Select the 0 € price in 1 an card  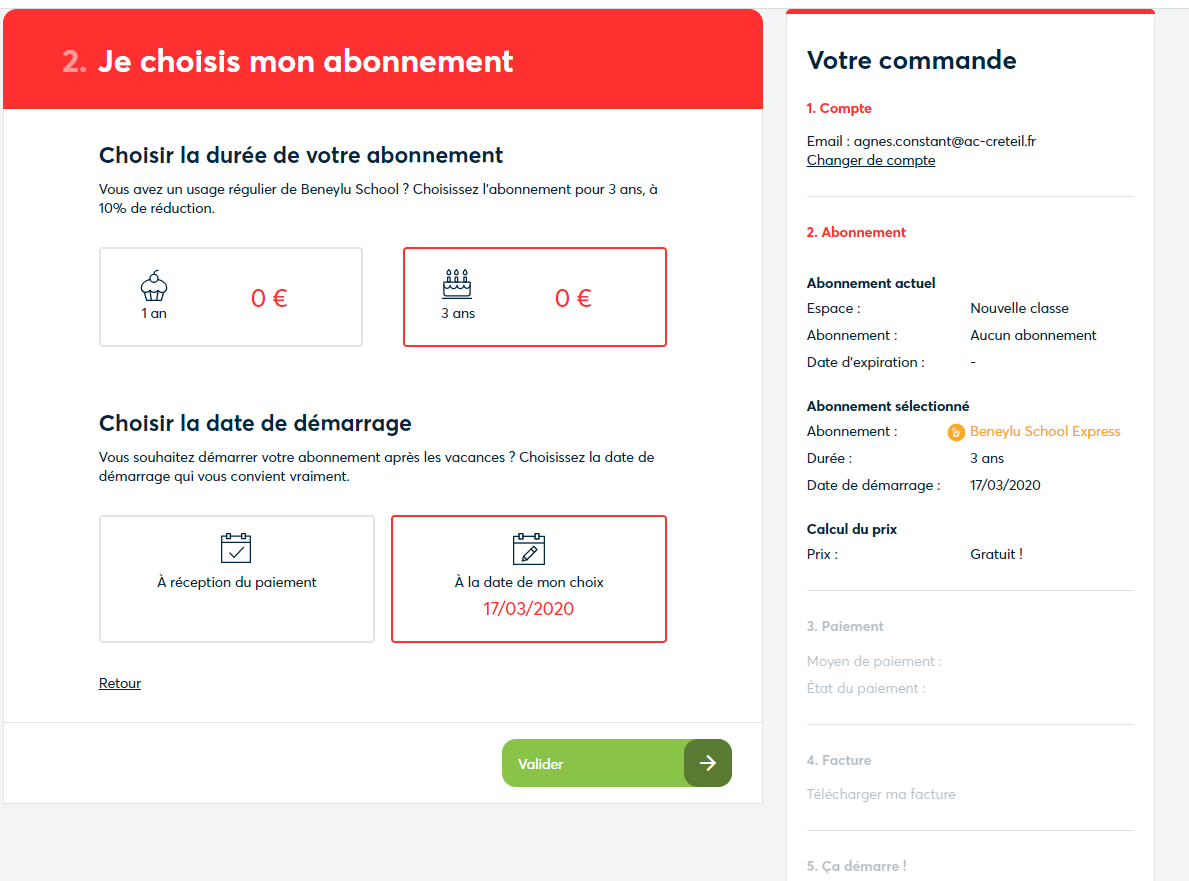(269, 298)
